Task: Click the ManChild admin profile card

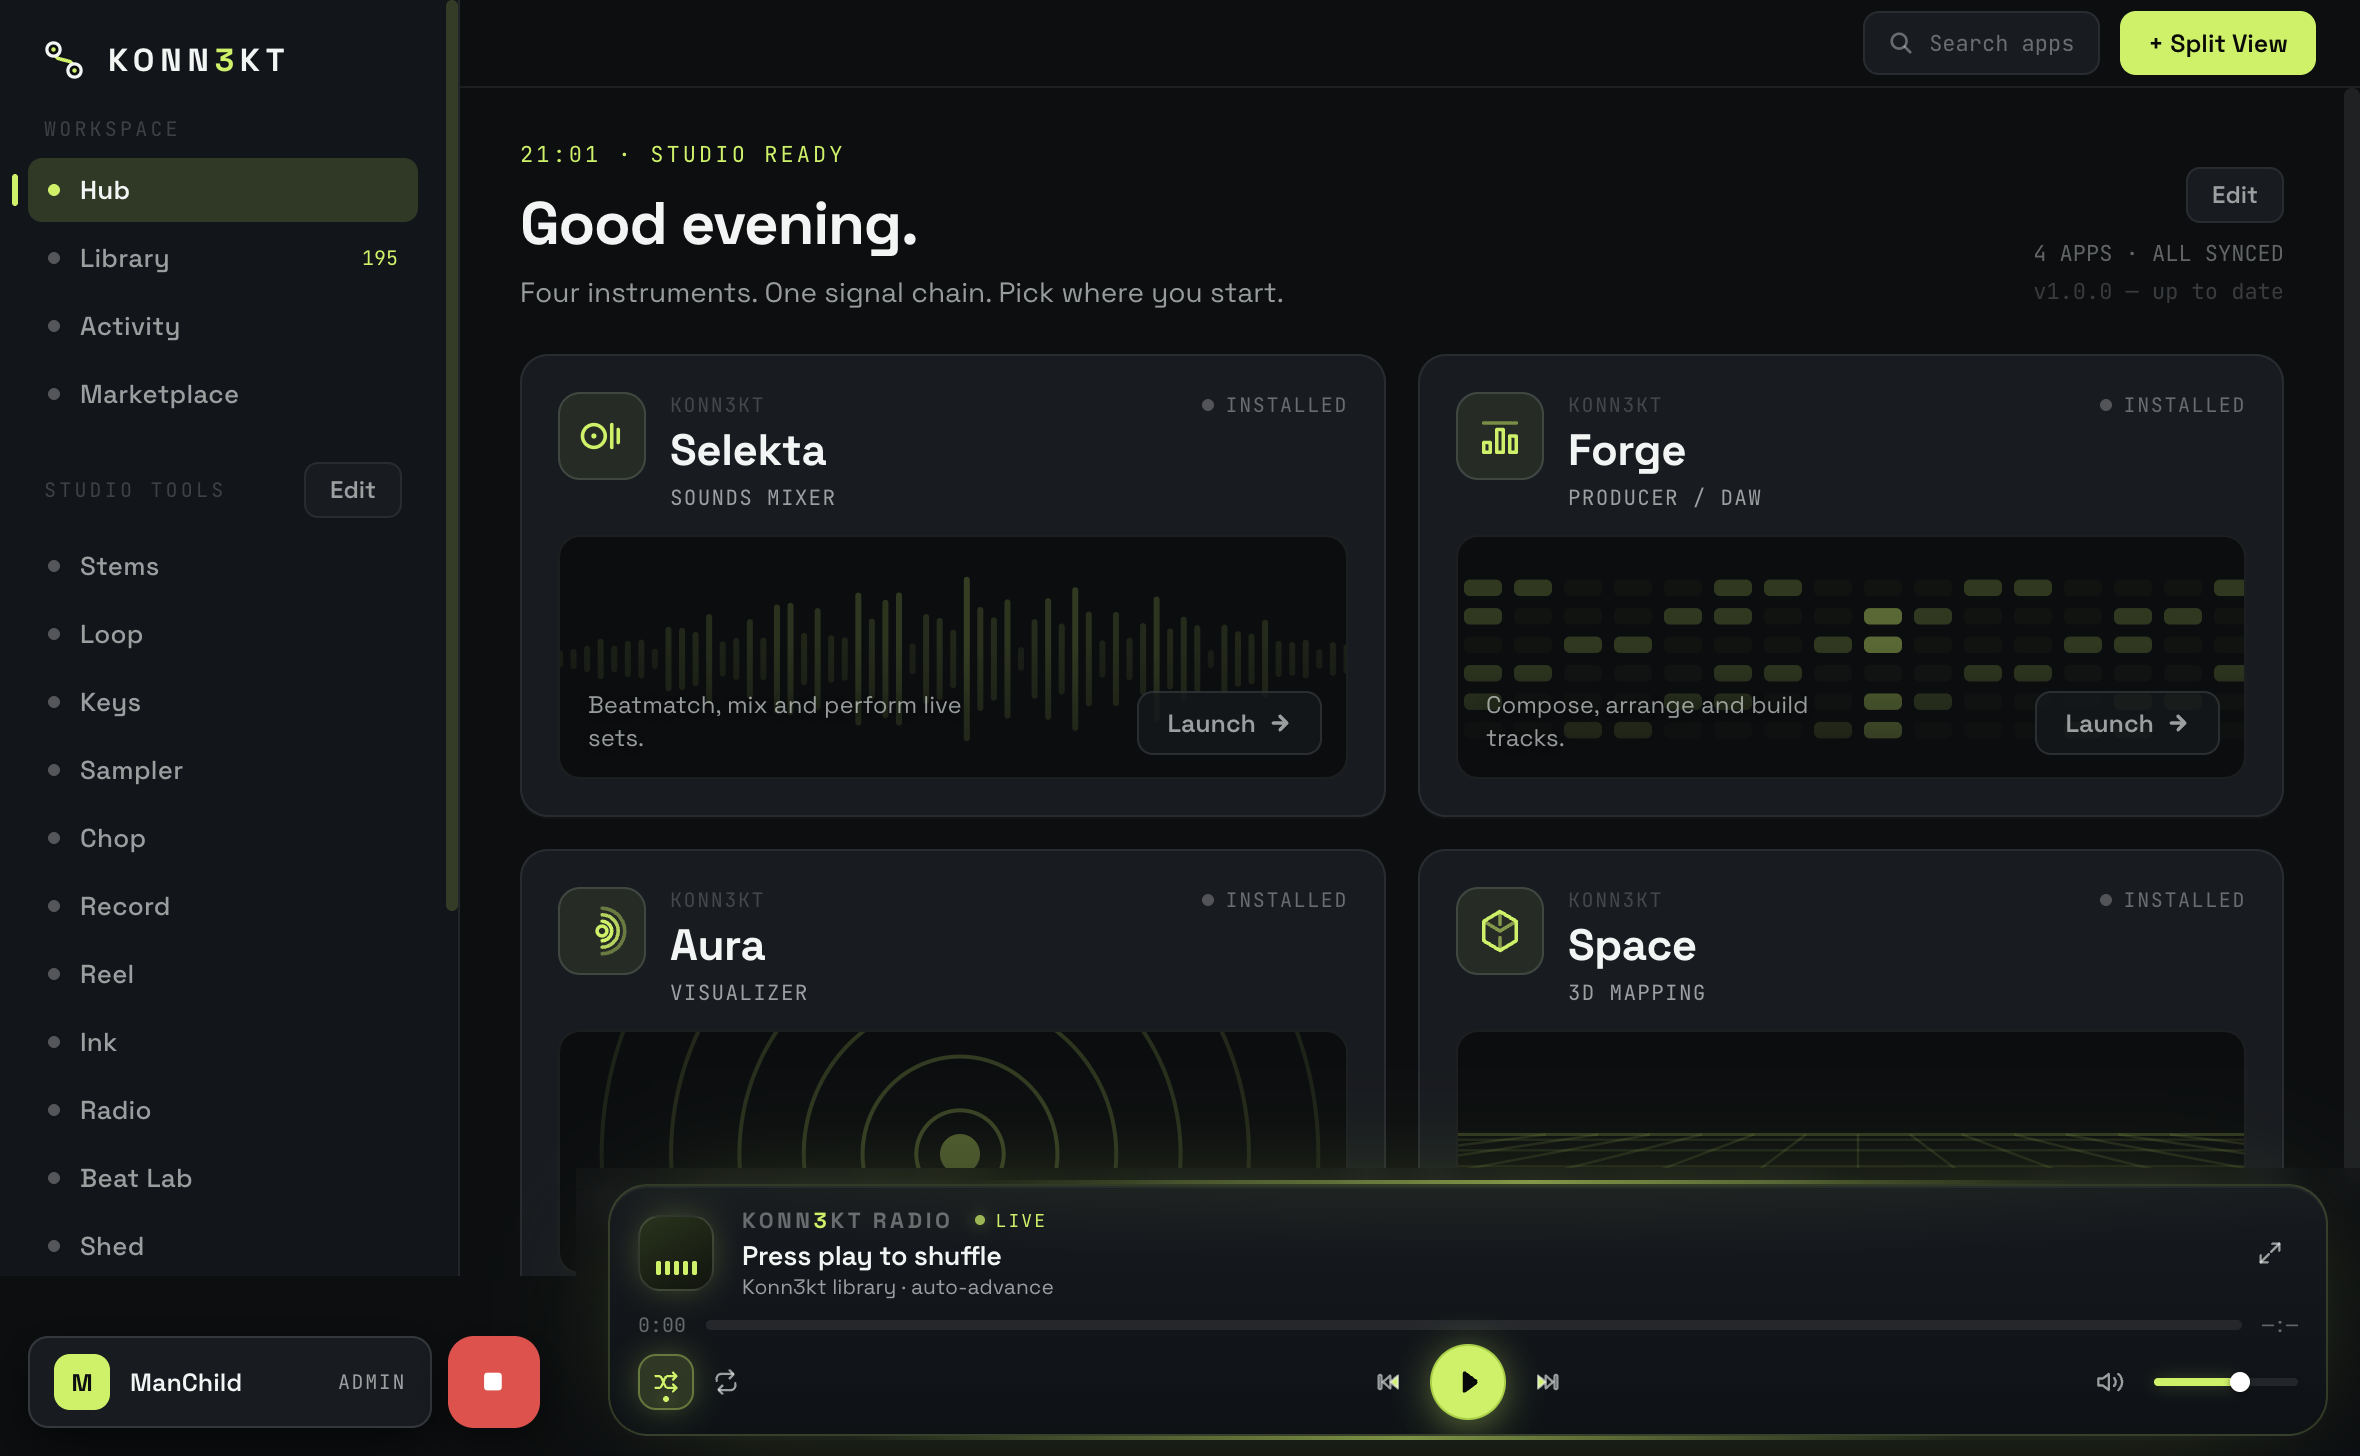Action: [230, 1382]
